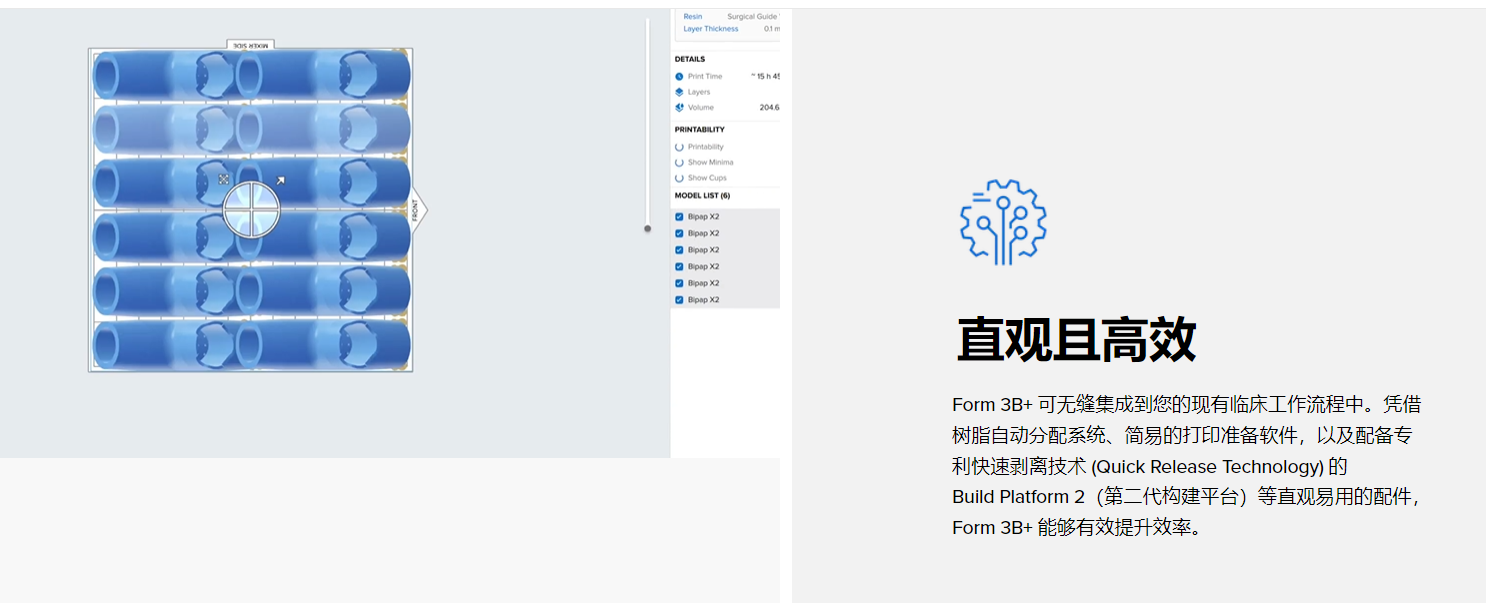Screen dimensions: 1486x603
Task: Click the move handle icon left of the manipulator
Action: pyautogui.click(x=224, y=179)
